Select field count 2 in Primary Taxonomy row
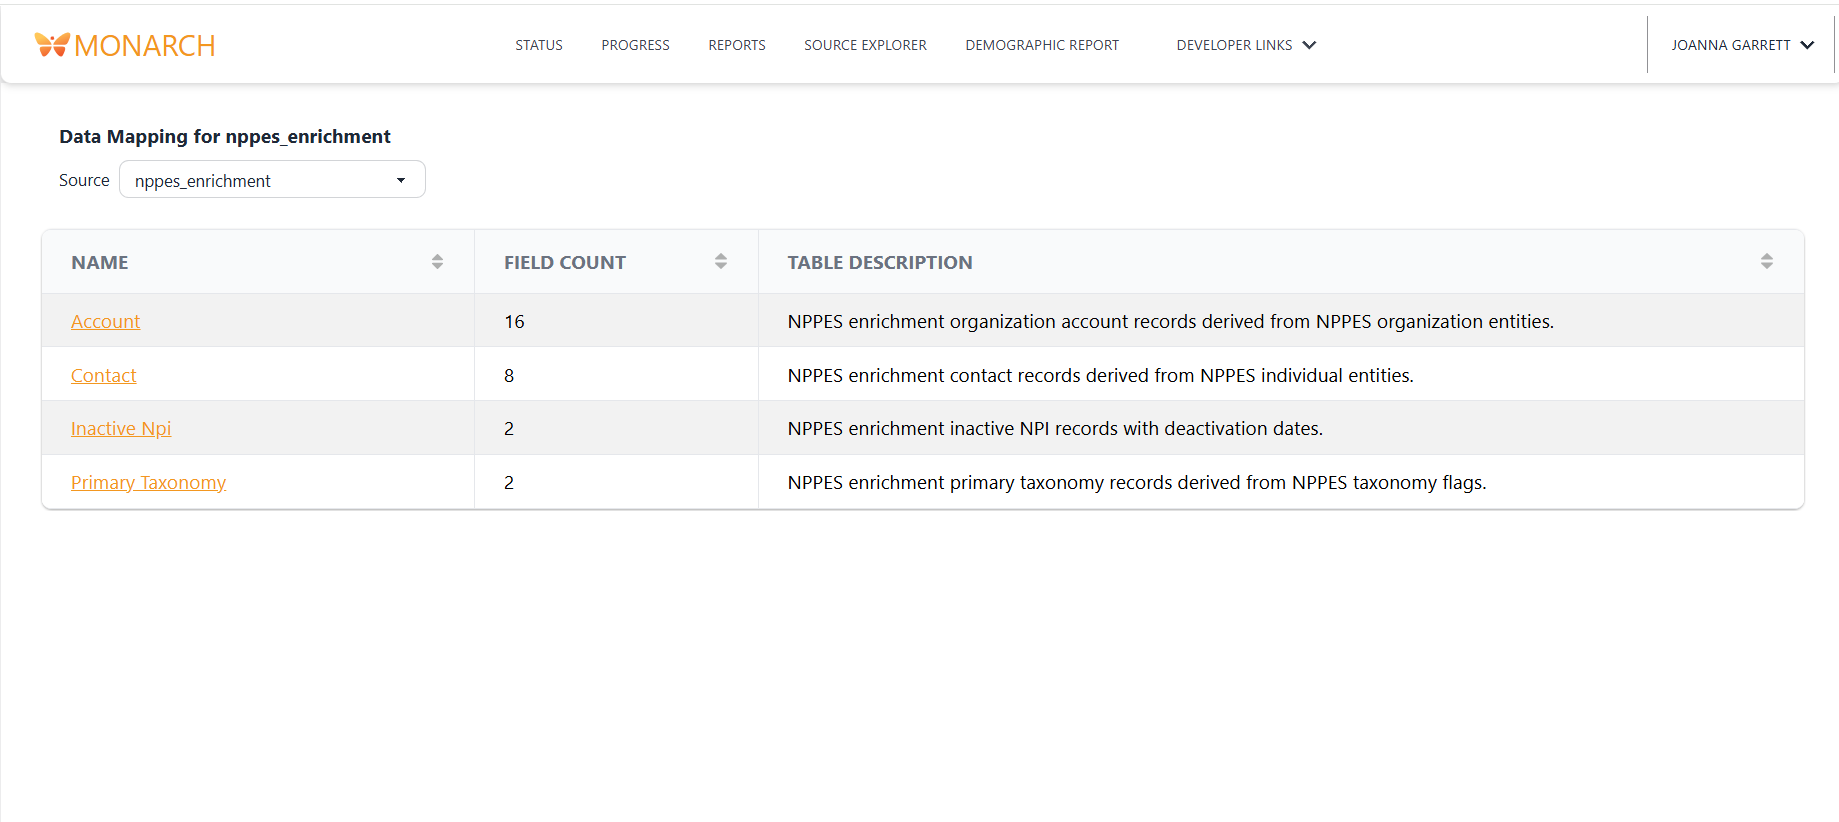The height and width of the screenshot is (822, 1839). [509, 483]
